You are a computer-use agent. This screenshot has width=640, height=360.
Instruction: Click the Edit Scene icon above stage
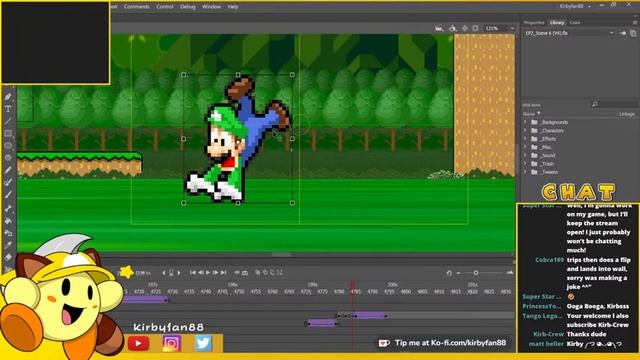click(439, 28)
